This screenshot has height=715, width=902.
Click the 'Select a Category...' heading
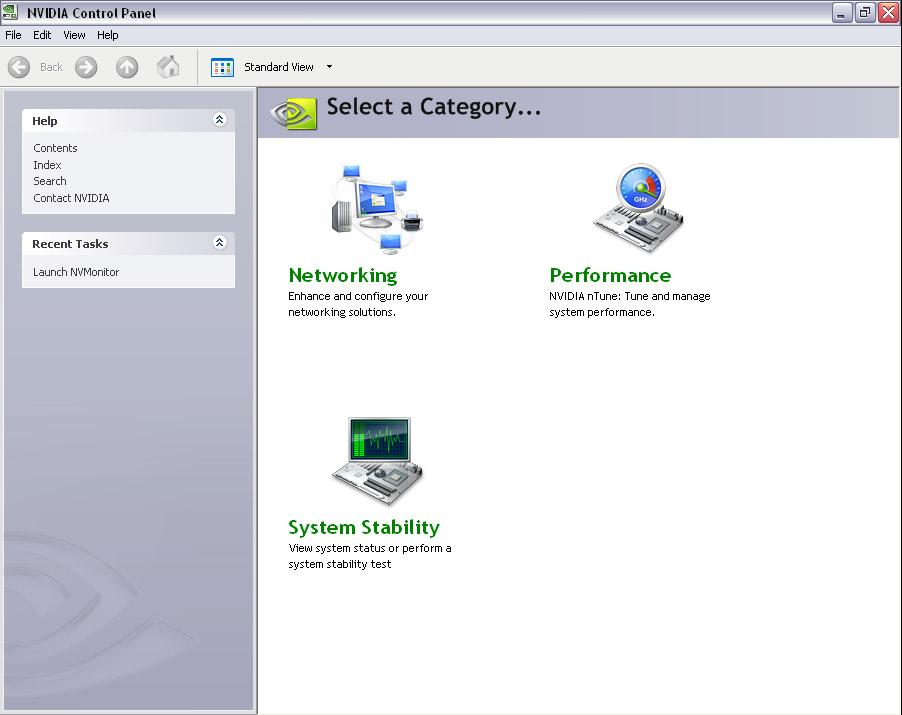[434, 108]
